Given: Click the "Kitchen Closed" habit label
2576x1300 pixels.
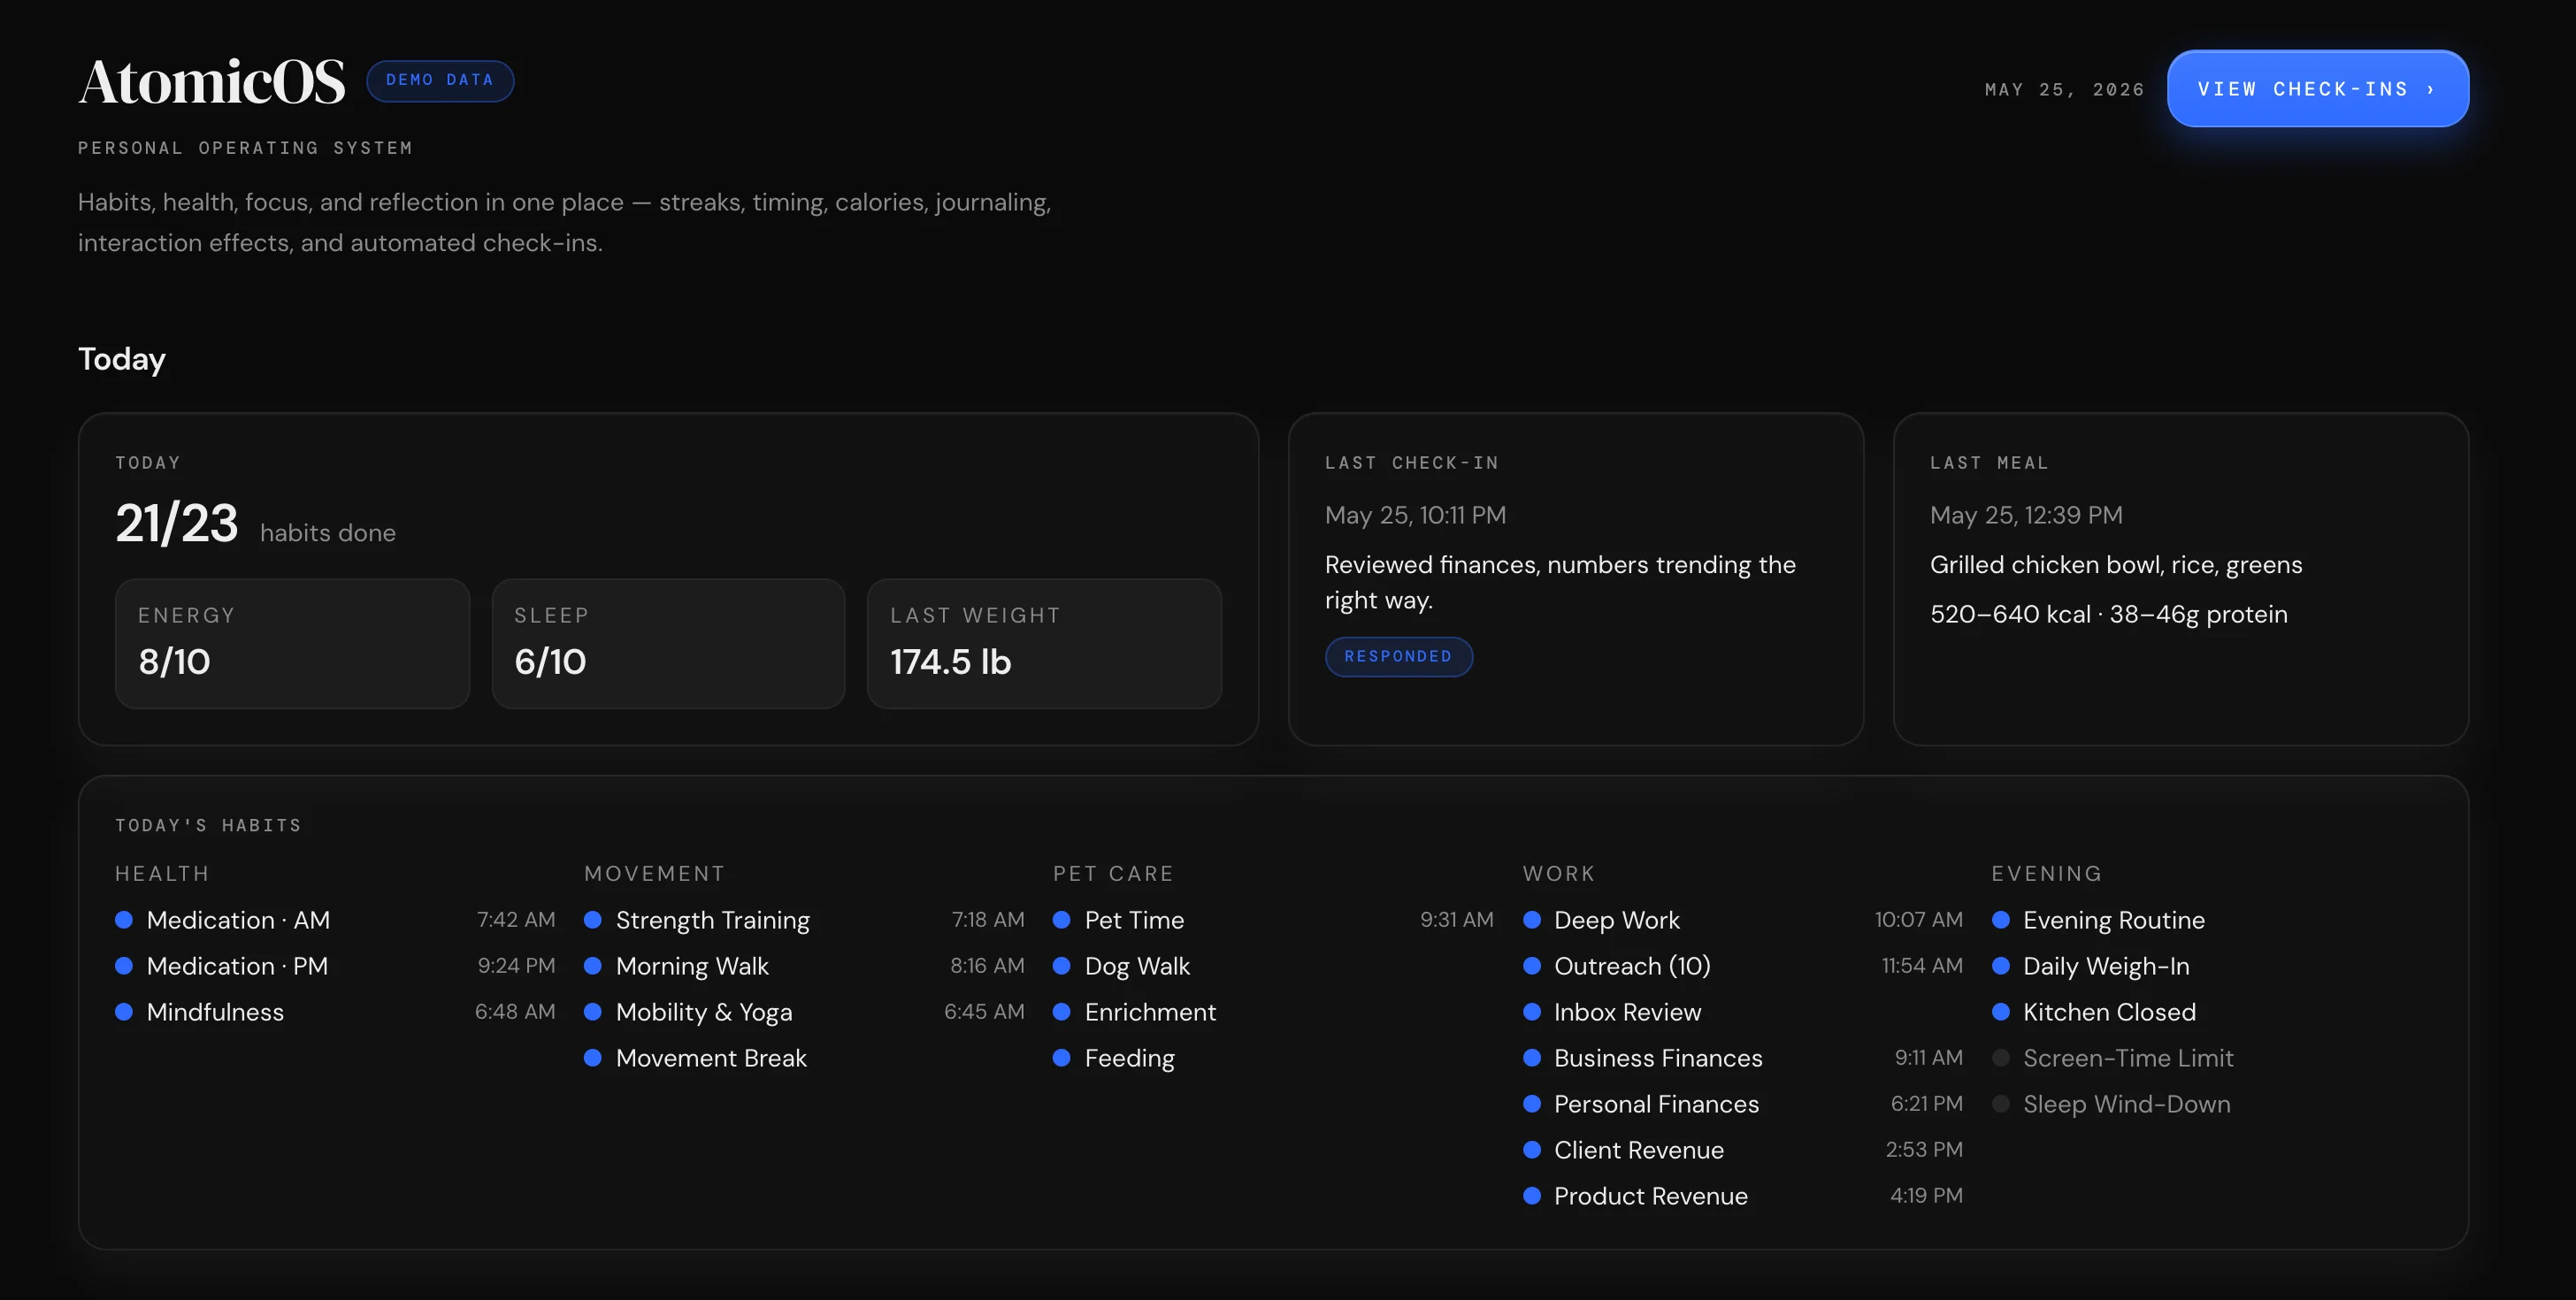Looking at the screenshot, I should click(2109, 1012).
